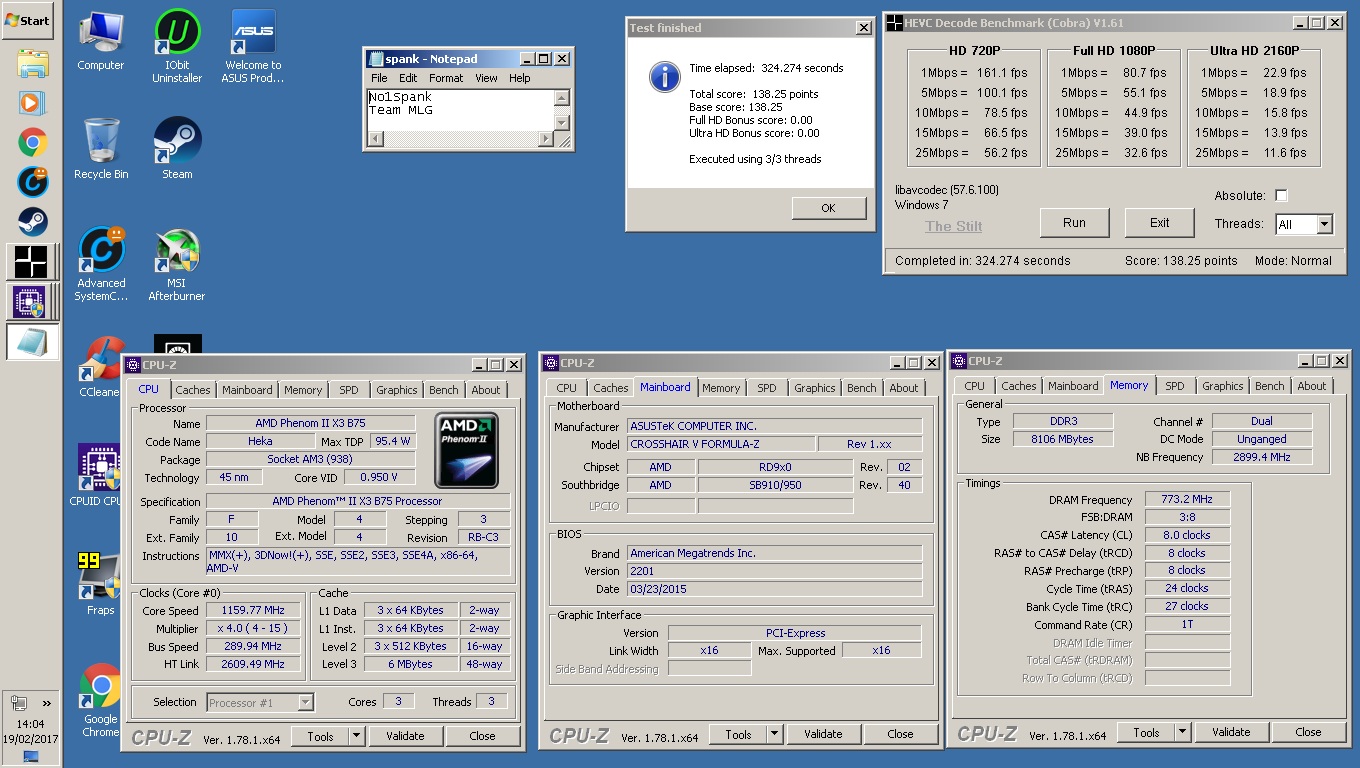Open Advanced SystemCare taskbar icon
This screenshot has height=768, width=1360.
coord(32,182)
